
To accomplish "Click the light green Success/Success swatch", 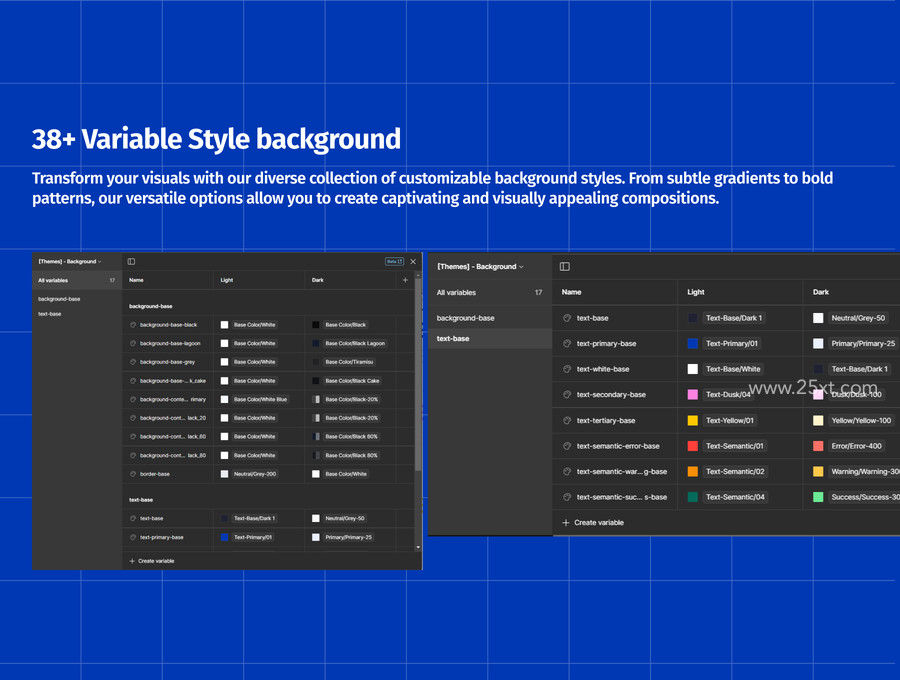I will (x=818, y=497).
